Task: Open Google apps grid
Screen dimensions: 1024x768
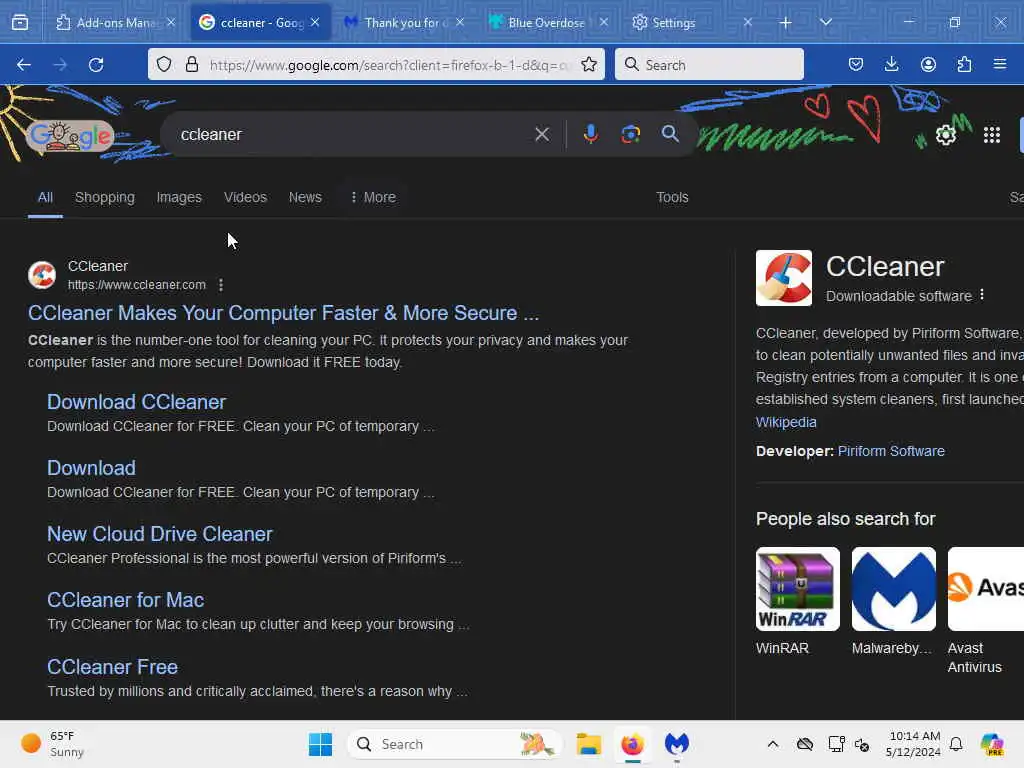Action: click(992, 135)
